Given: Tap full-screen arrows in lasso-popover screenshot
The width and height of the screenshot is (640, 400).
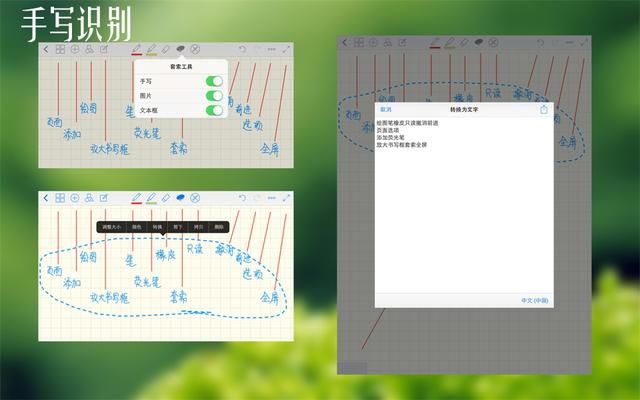Looking at the screenshot, I should coord(286,49).
